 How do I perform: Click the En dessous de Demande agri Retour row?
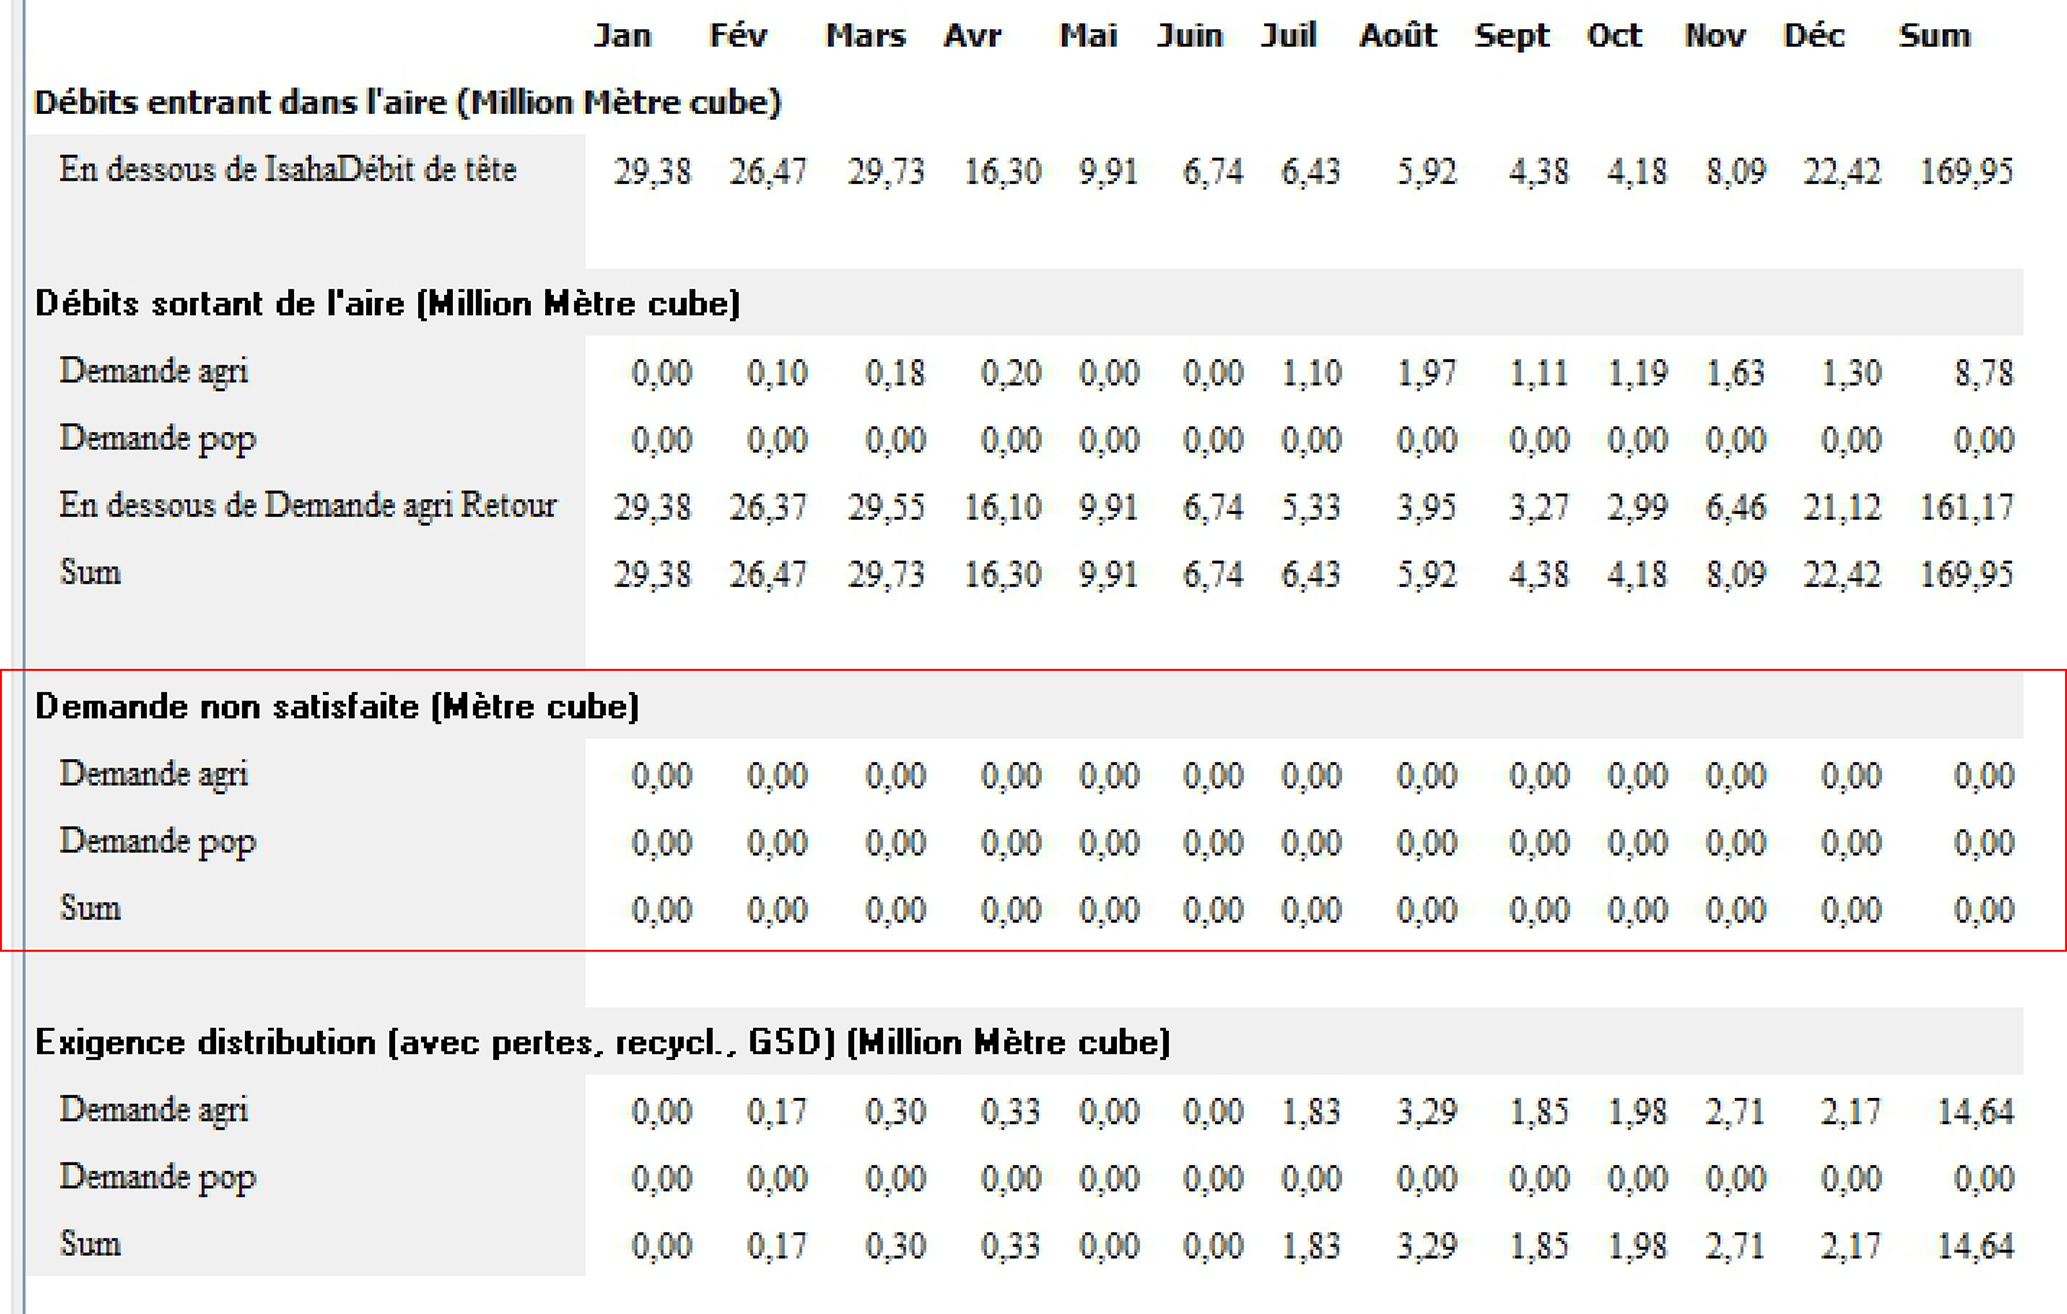coord(307,506)
